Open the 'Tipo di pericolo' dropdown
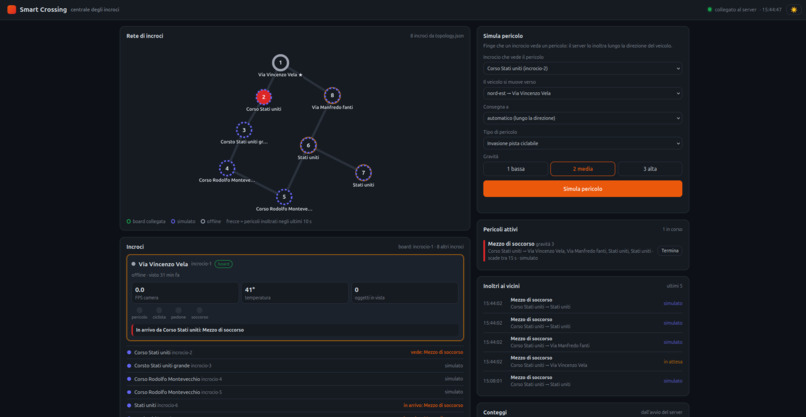The image size is (806, 417). (x=582, y=143)
